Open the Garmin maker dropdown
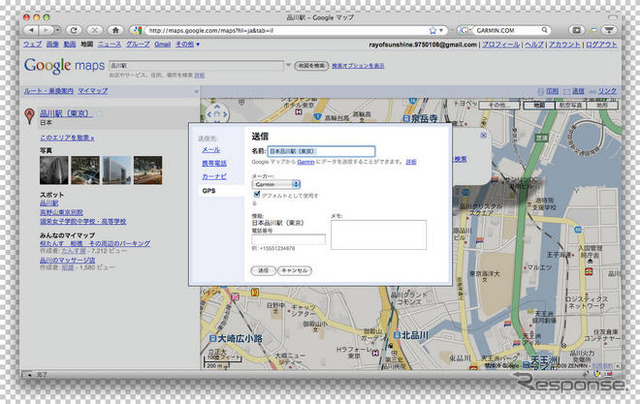Viewport: 640px width, 404px height. [276, 184]
